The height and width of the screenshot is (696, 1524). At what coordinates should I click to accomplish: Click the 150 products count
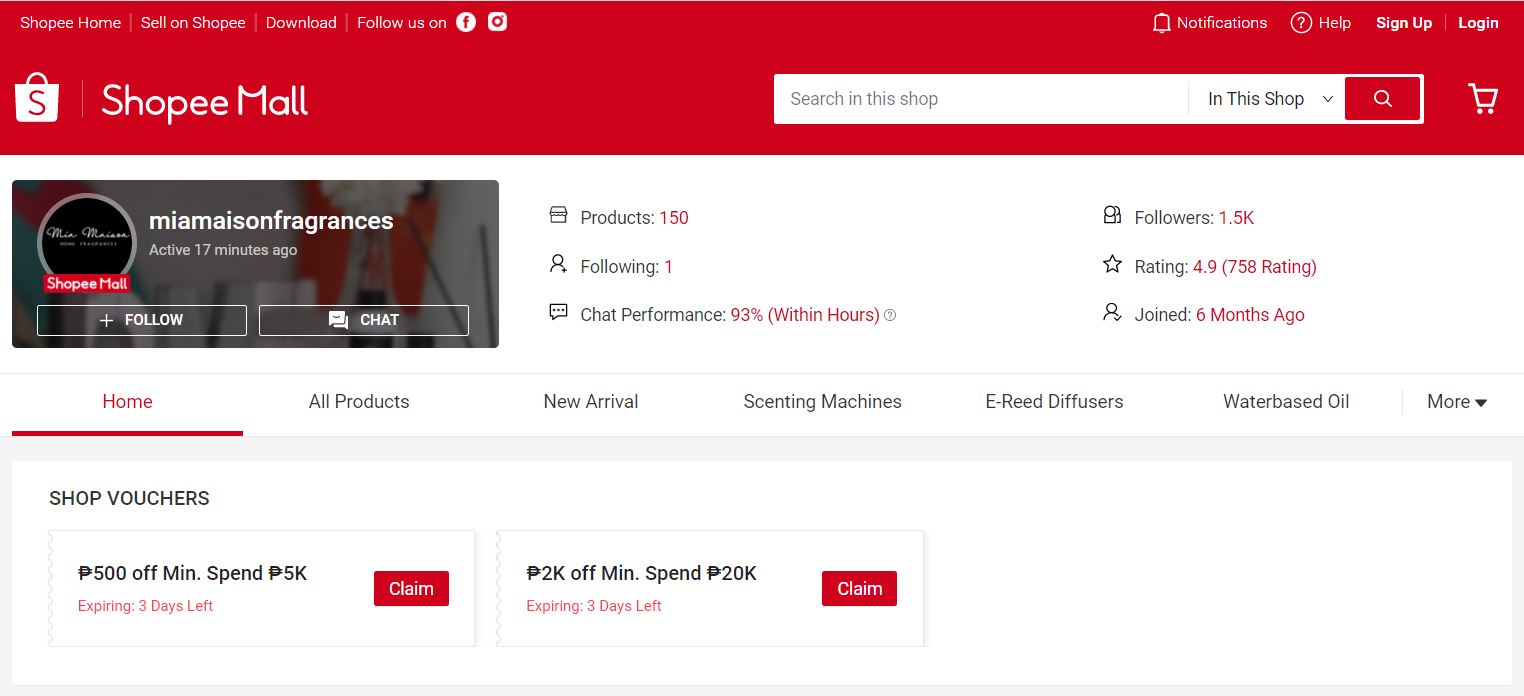(674, 218)
